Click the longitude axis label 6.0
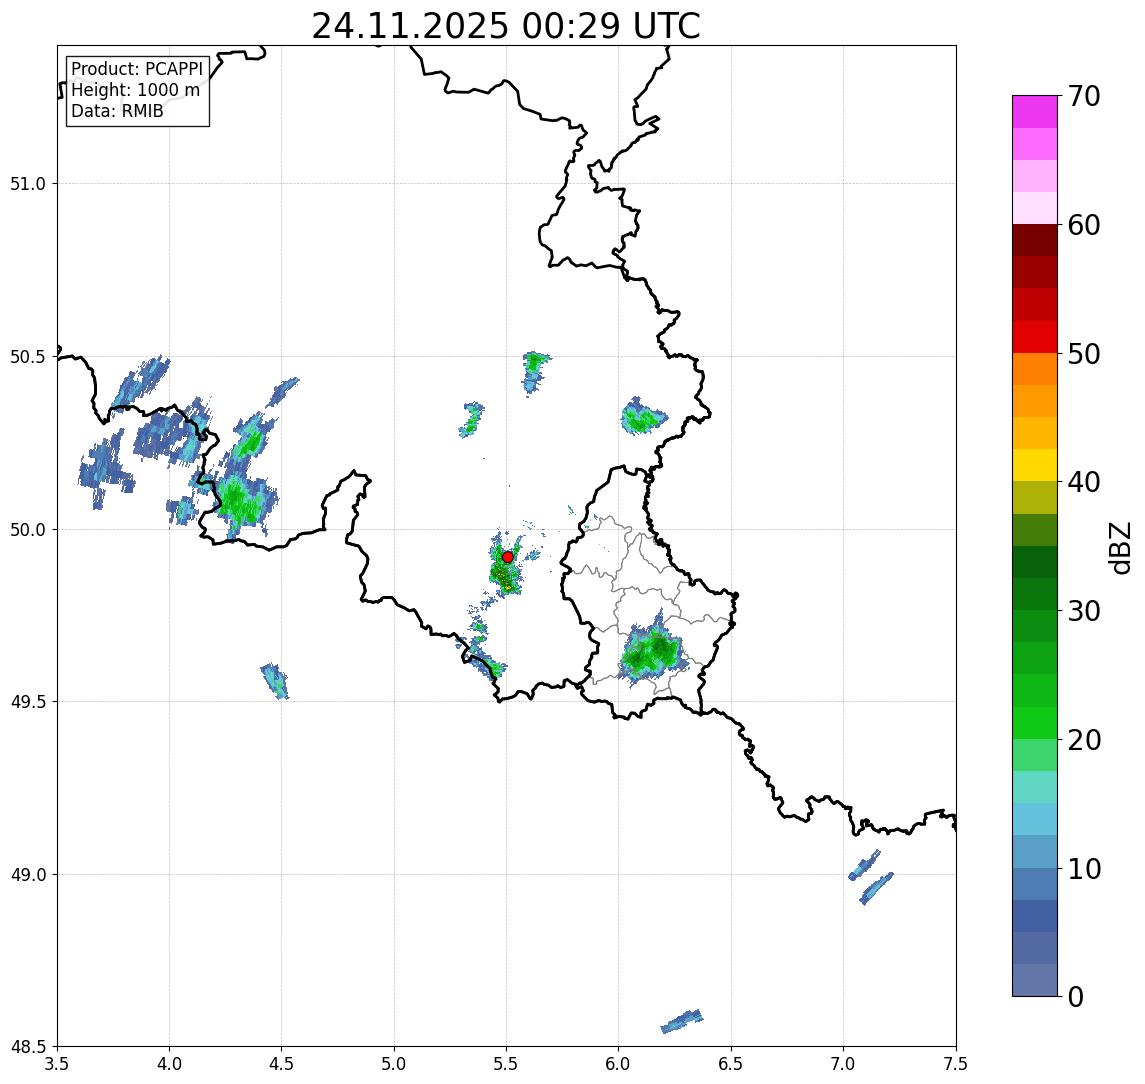 pos(619,1064)
